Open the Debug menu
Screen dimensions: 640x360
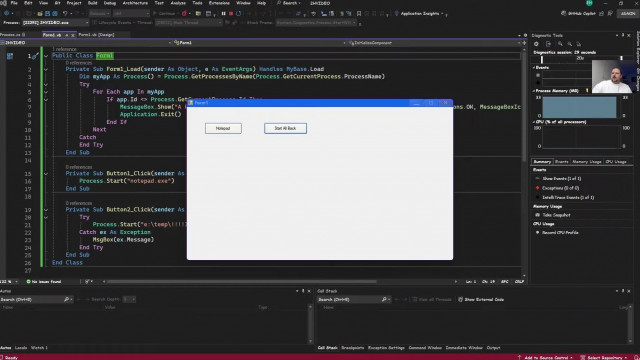pos(109,3)
